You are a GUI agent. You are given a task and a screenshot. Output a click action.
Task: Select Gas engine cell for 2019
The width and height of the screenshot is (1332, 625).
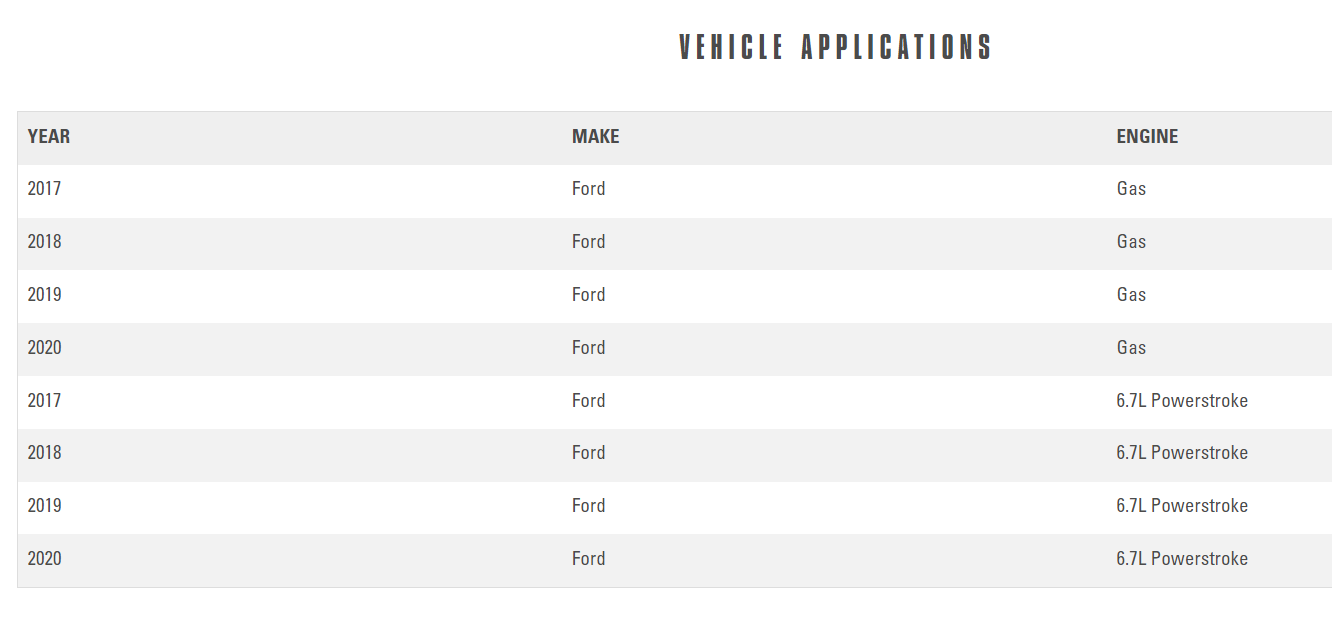pyautogui.click(x=1131, y=295)
